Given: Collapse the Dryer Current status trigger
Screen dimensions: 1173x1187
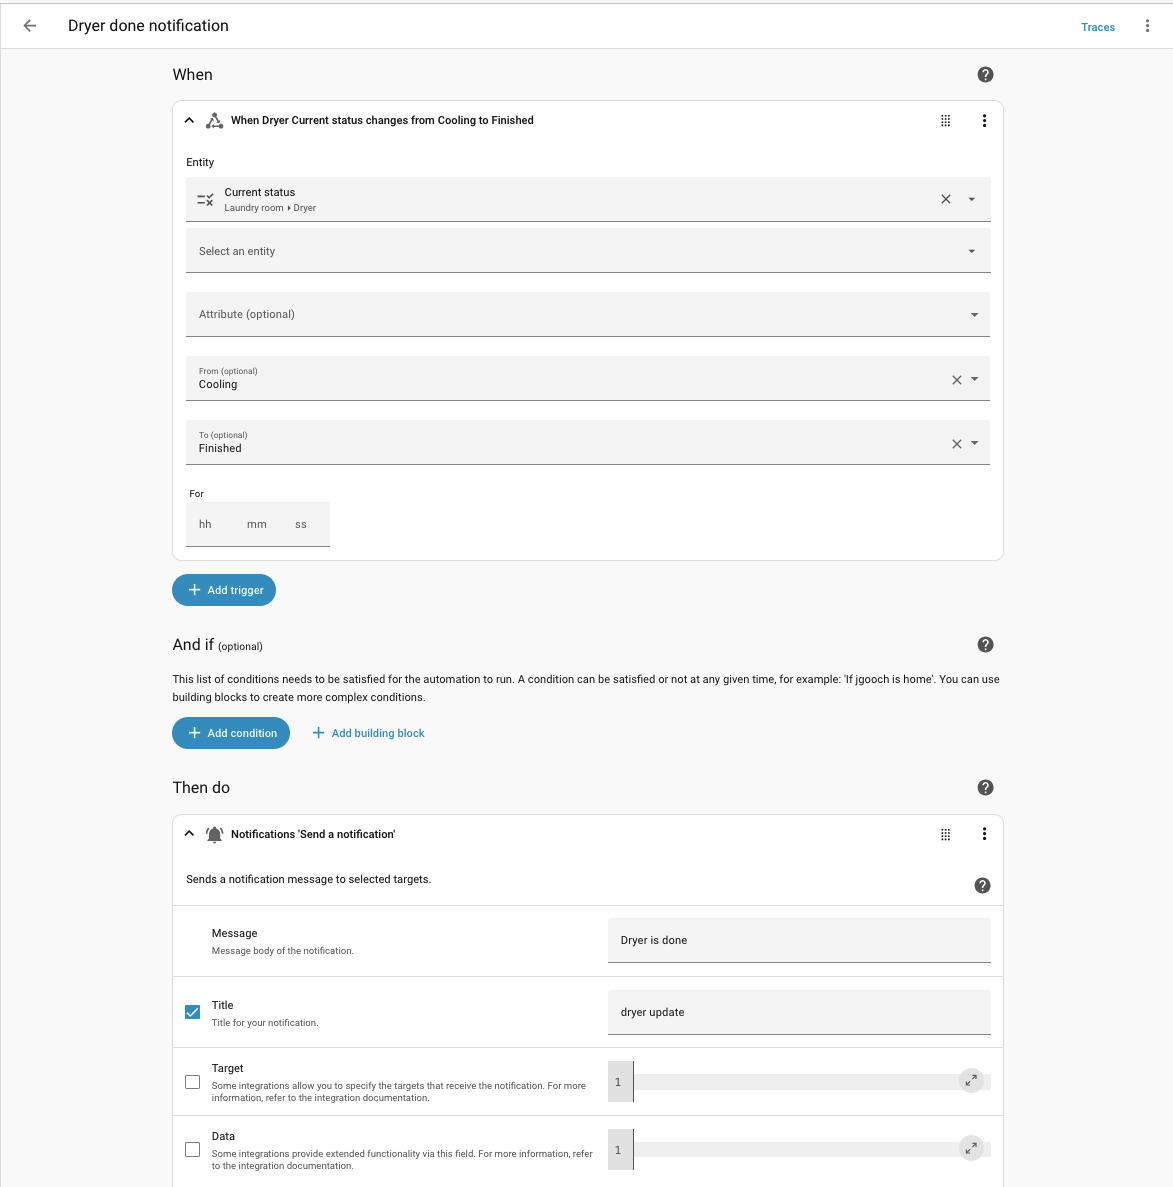Looking at the screenshot, I should tap(189, 121).
